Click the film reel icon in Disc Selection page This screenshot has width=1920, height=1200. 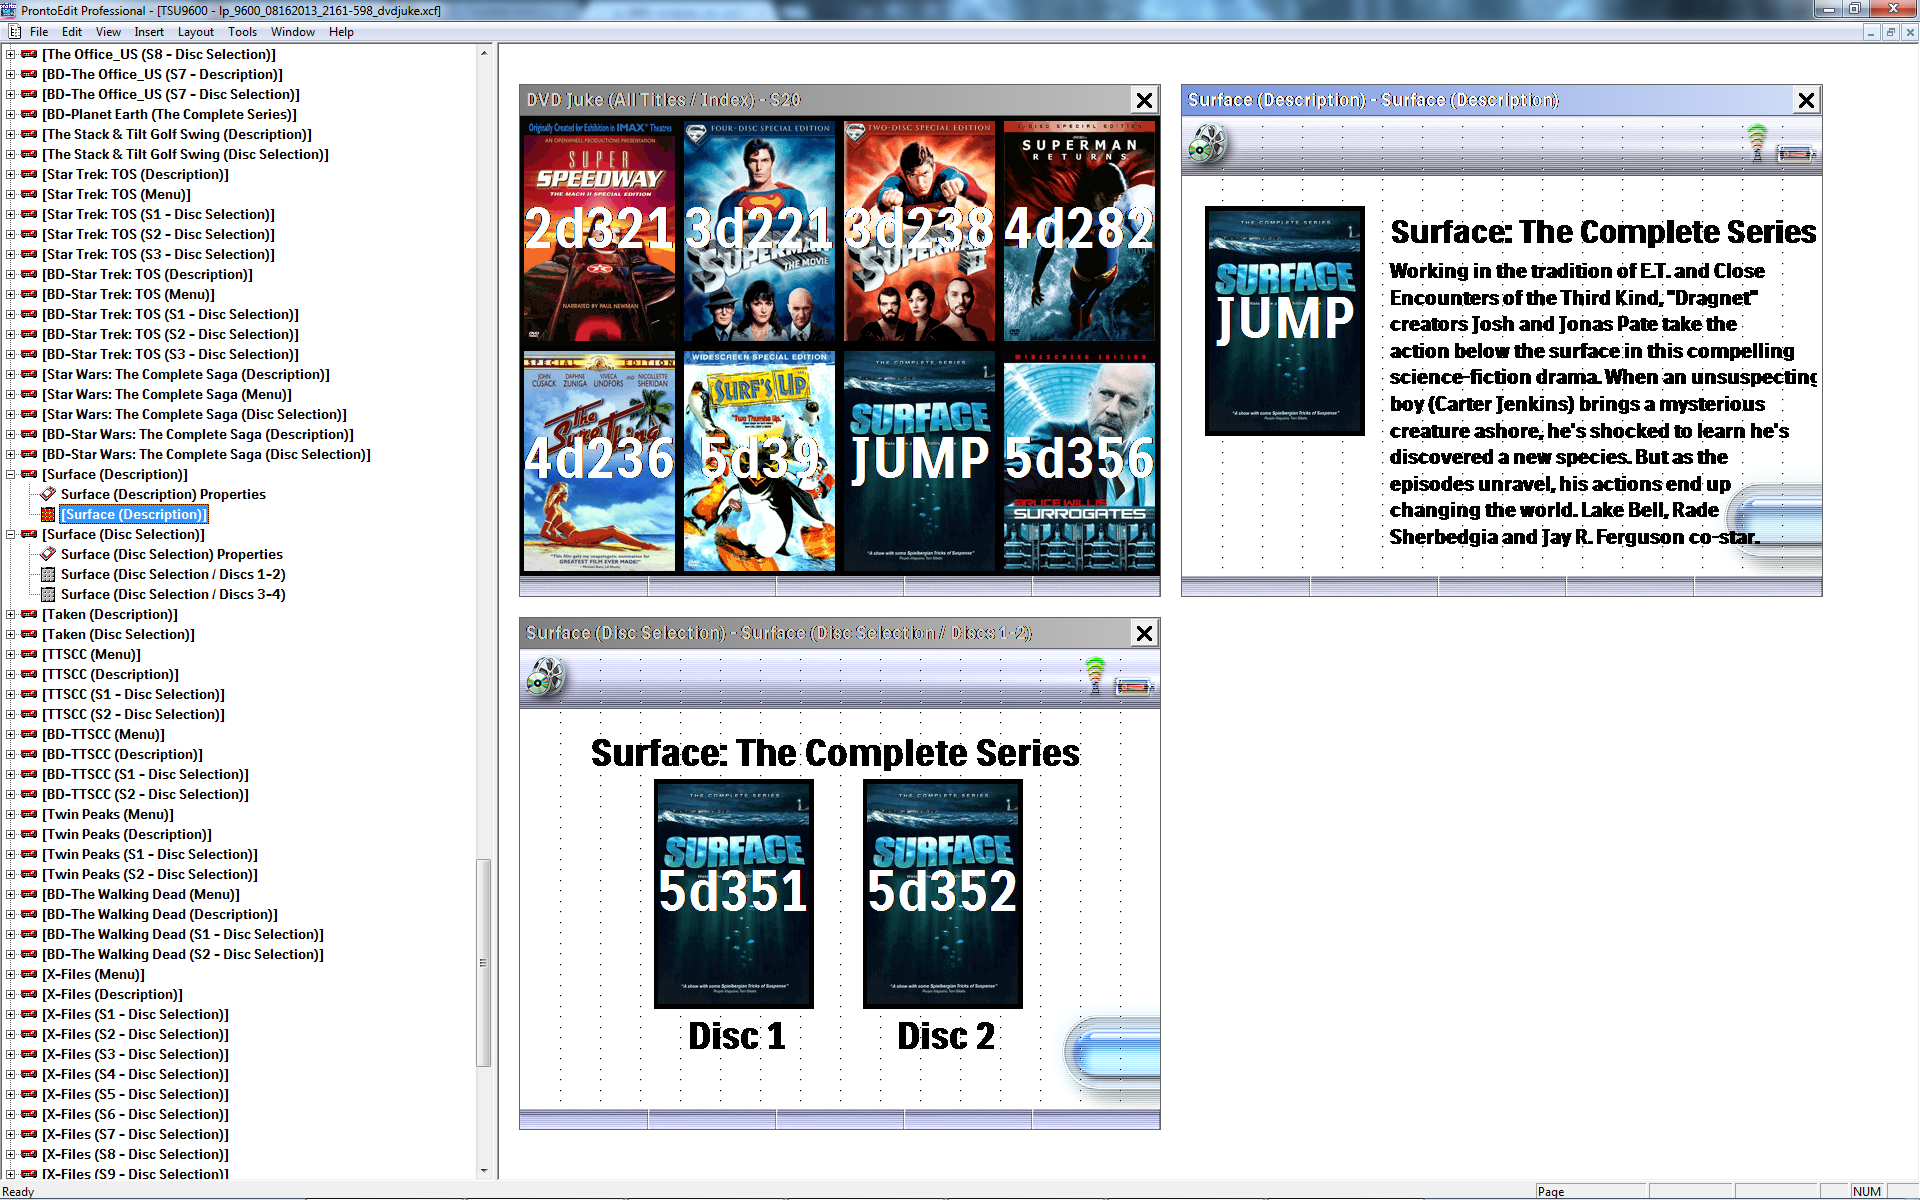(545, 677)
